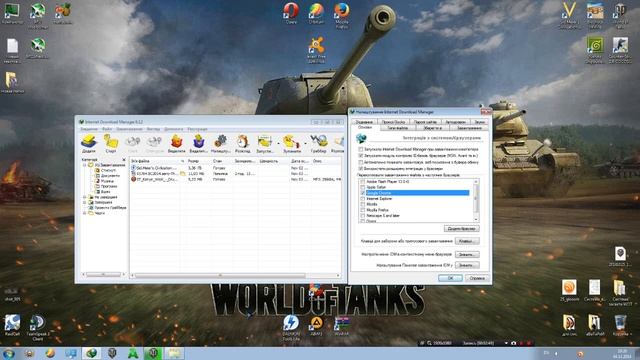Check Internet Explorer in browser list
Screen dimensions: 640x360
(x=362, y=198)
